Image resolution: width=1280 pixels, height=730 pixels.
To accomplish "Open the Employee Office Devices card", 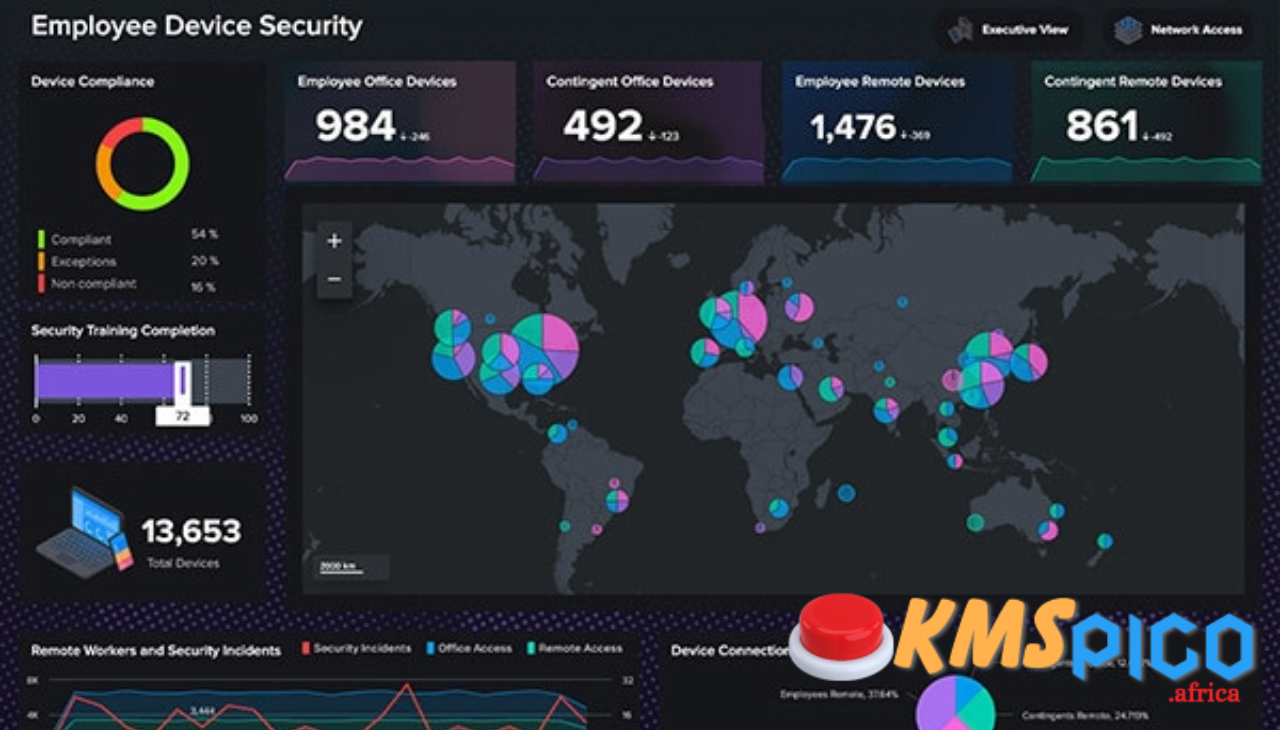I will pyautogui.click(x=400, y=122).
